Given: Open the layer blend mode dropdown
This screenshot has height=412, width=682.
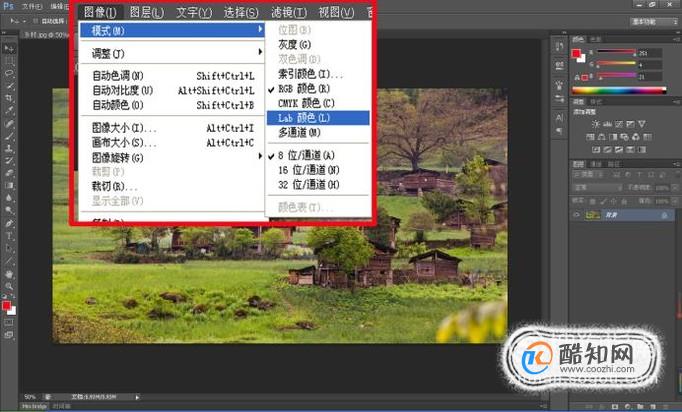Looking at the screenshot, I should pos(597,188).
